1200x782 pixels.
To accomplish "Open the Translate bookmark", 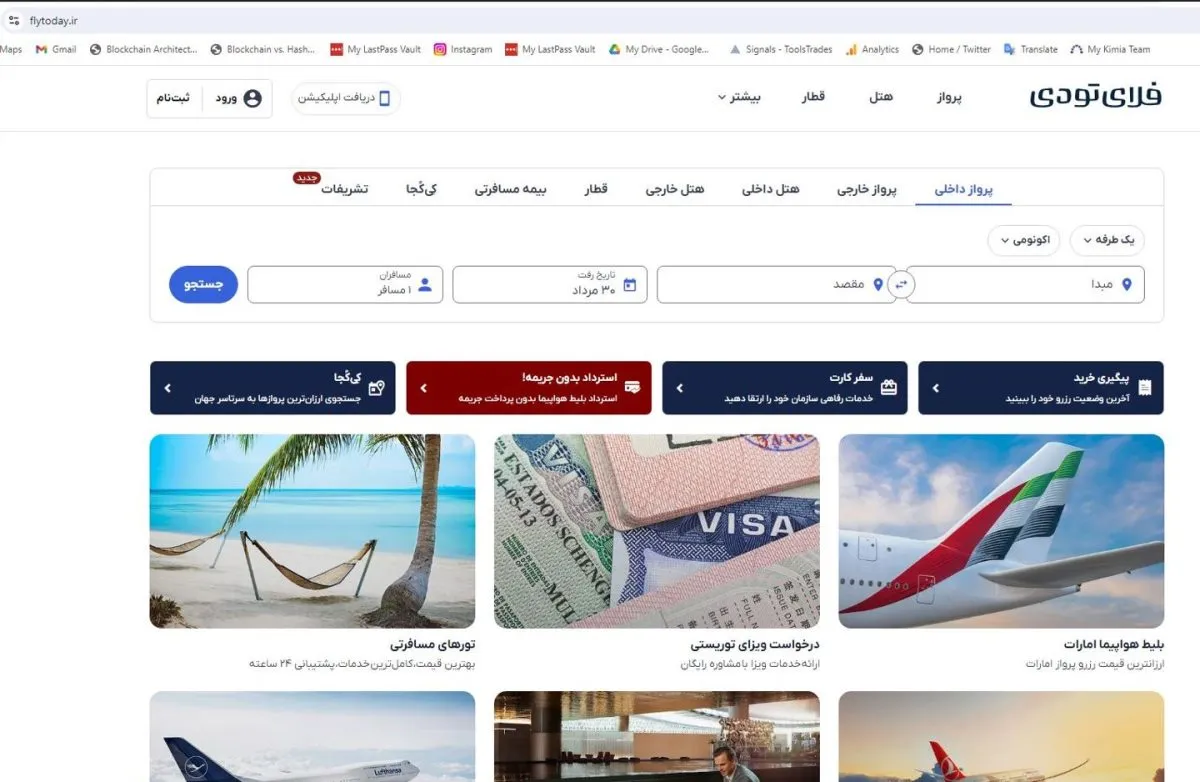I will pos(1030,49).
